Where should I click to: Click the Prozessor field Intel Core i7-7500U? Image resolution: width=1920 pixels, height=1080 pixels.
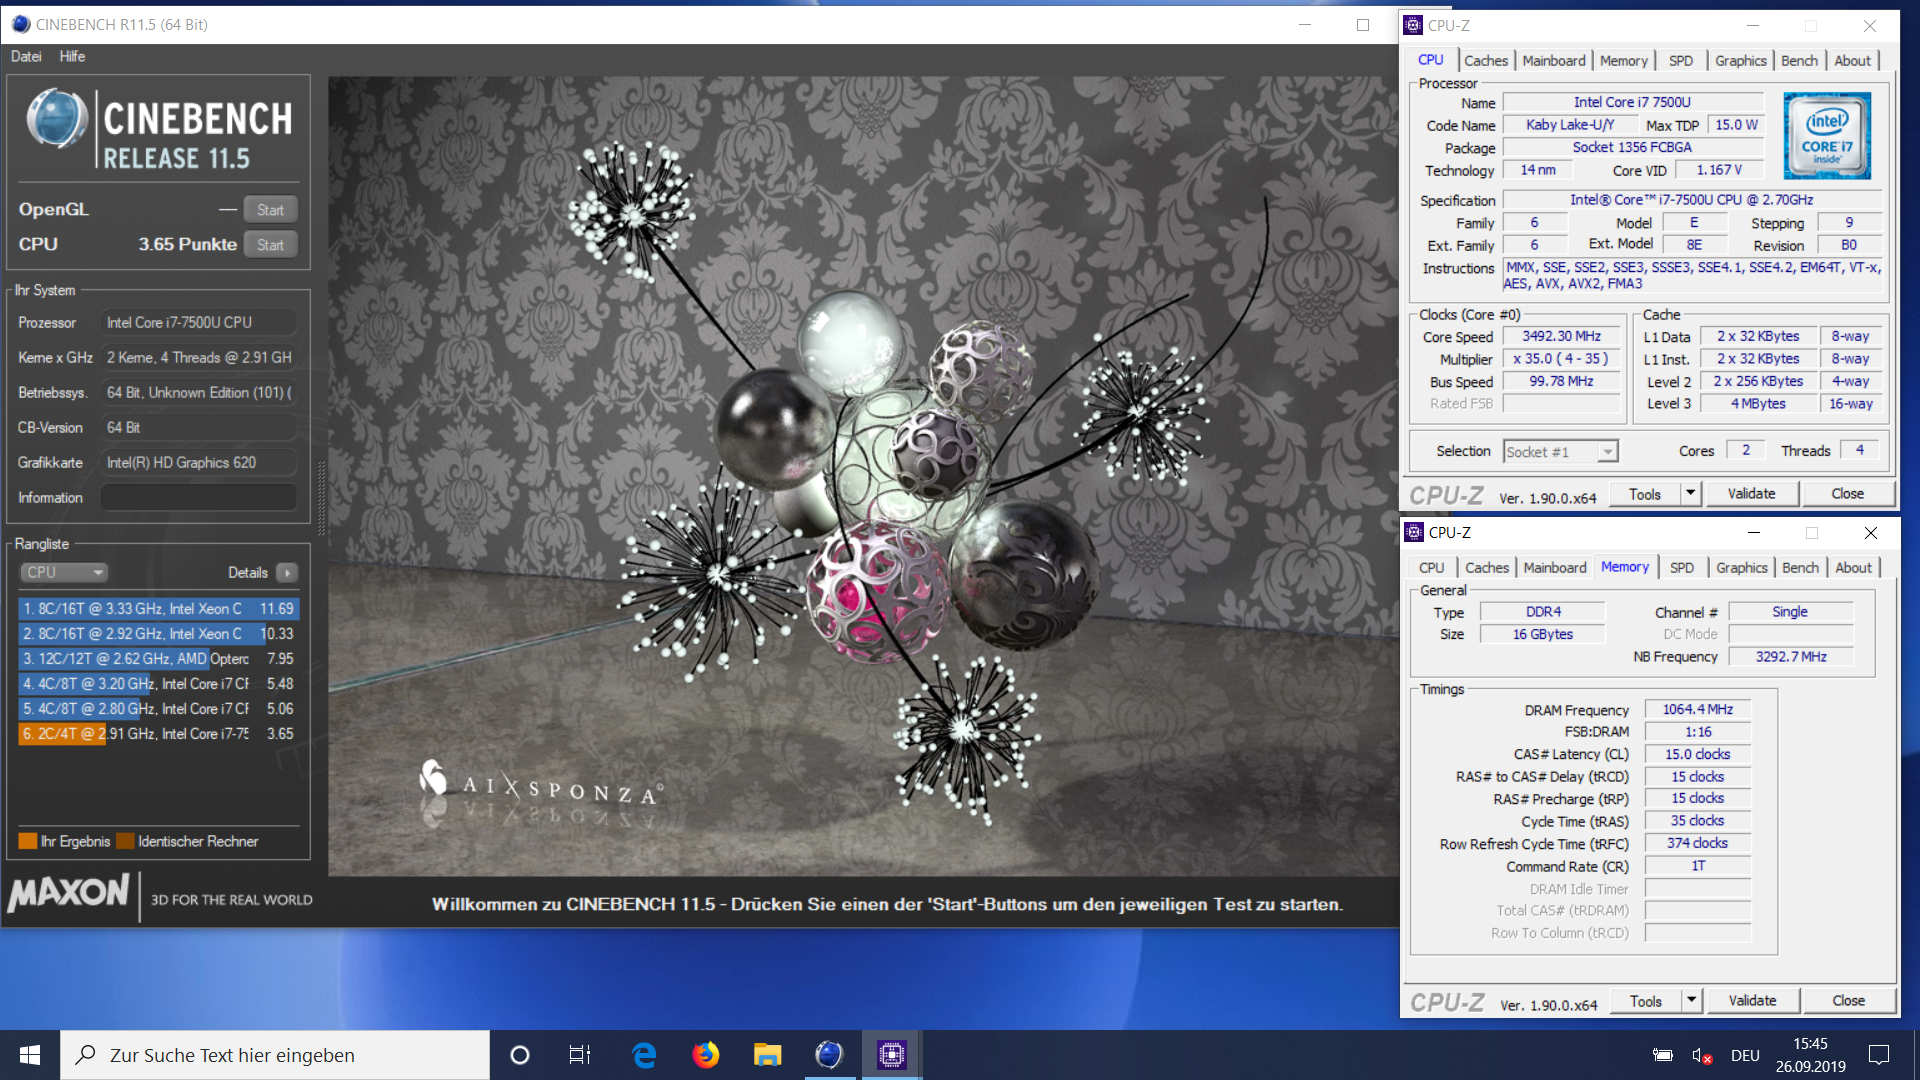tap(198, 323)
